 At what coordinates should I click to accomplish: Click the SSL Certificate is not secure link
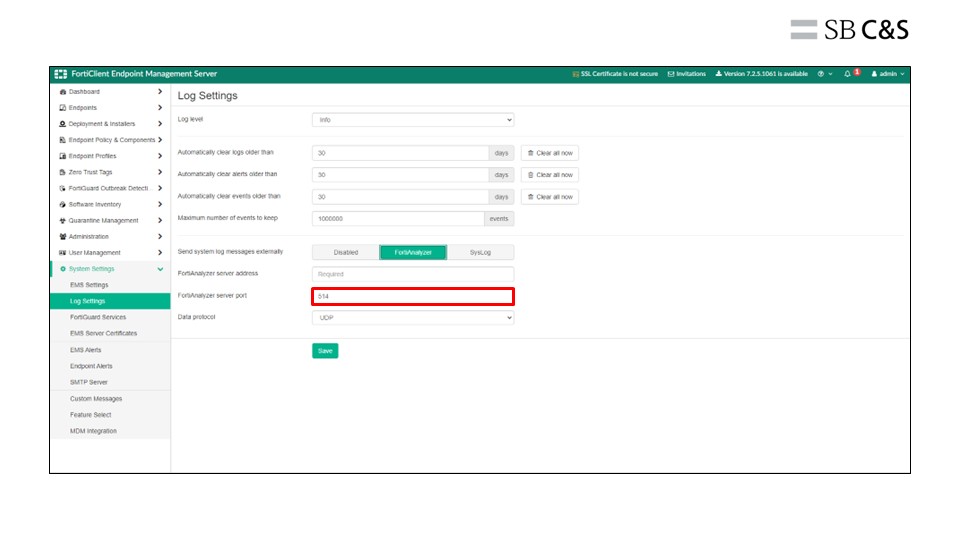(619, 74)
